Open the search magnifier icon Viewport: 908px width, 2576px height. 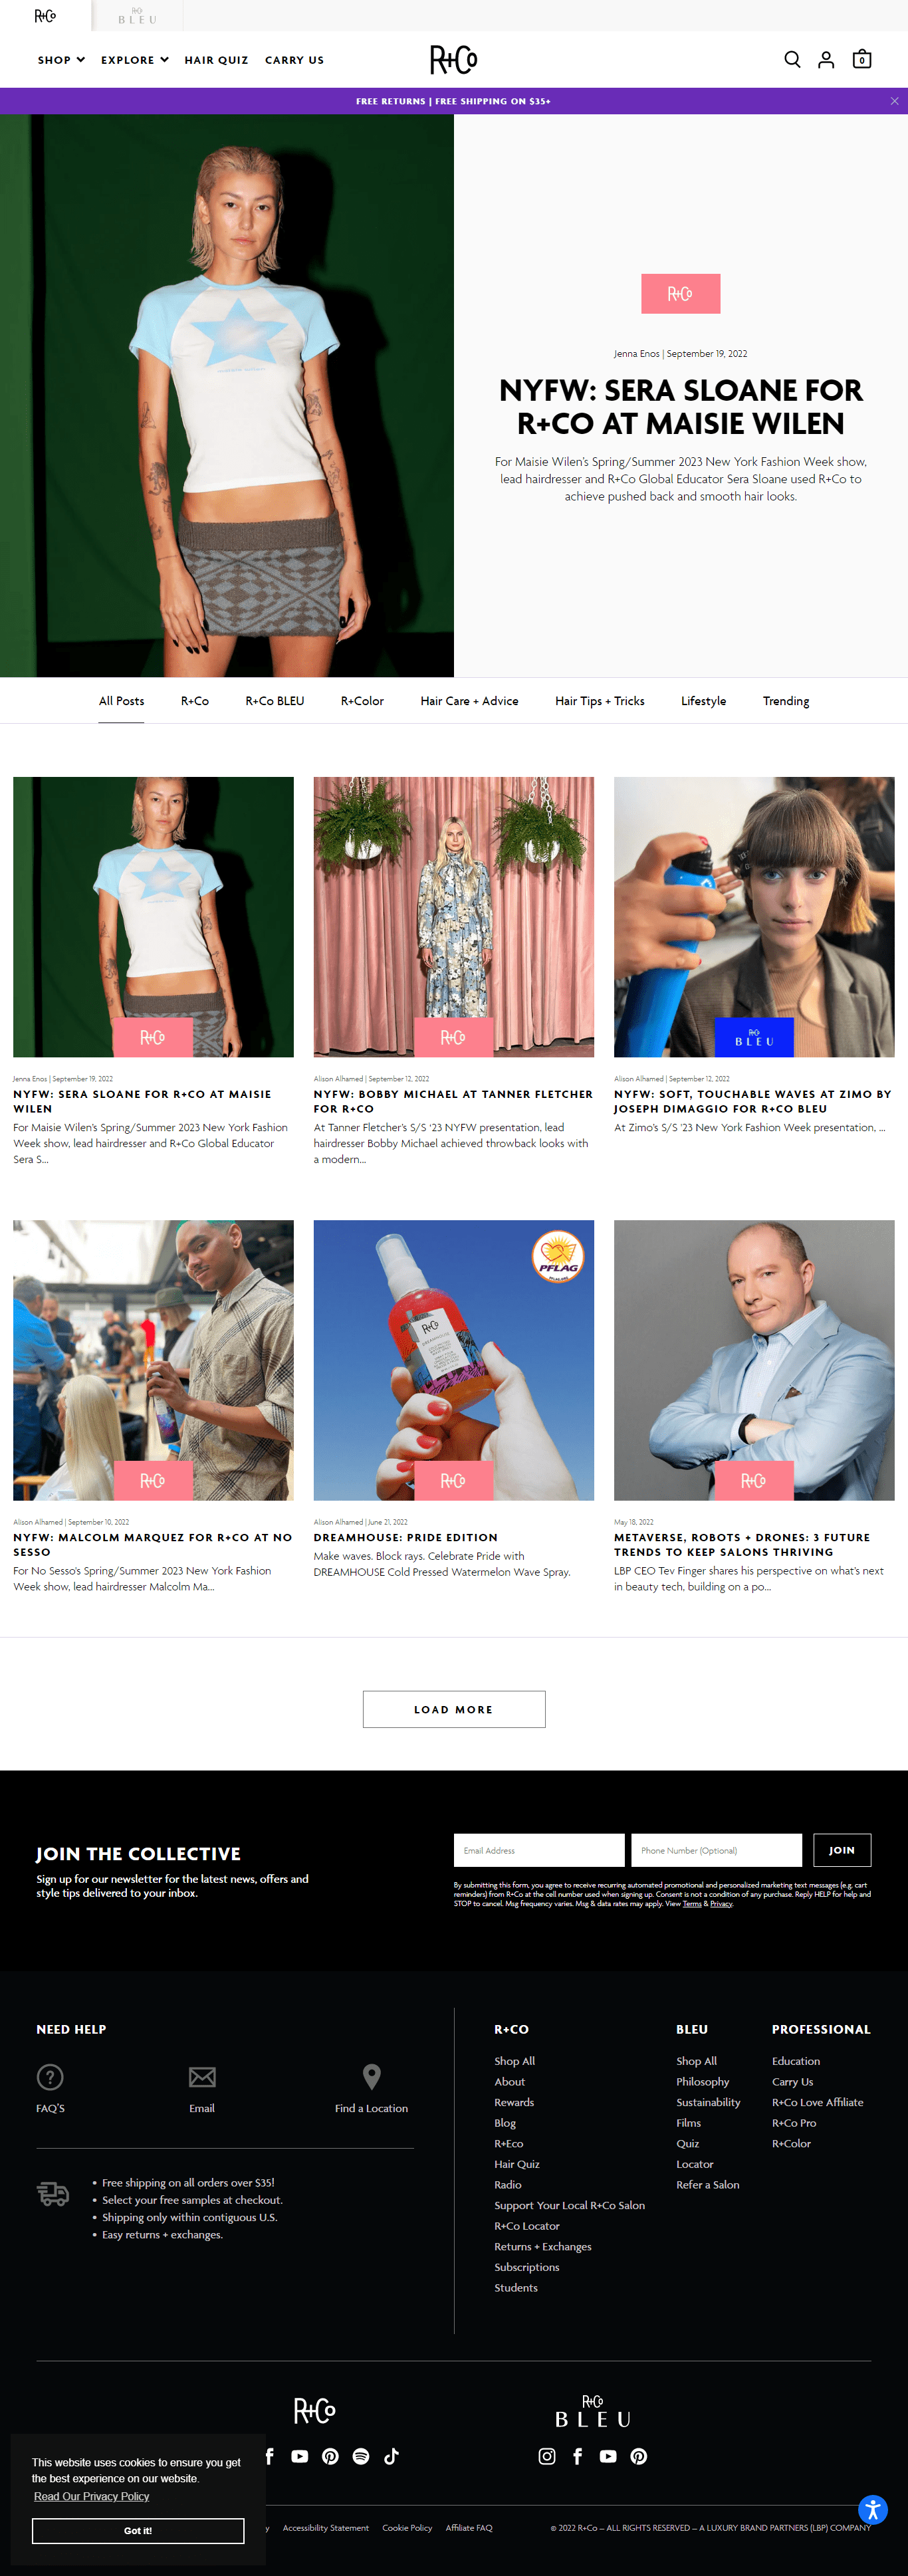click(x=792, y=60)
